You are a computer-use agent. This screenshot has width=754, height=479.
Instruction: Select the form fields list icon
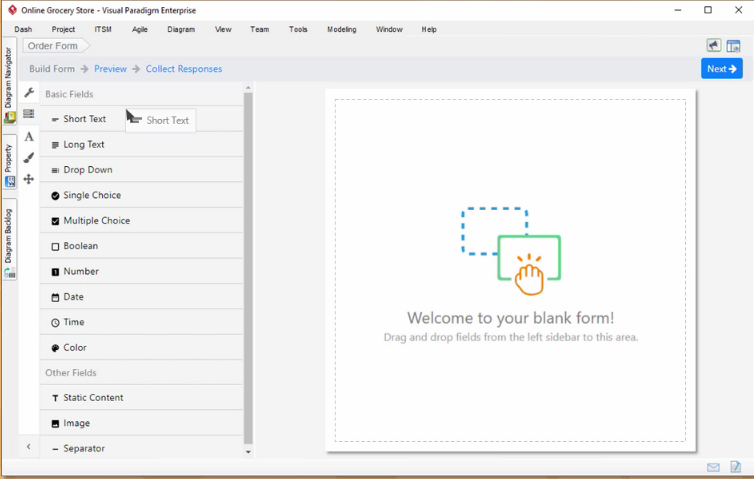click(x=29, y=114)
